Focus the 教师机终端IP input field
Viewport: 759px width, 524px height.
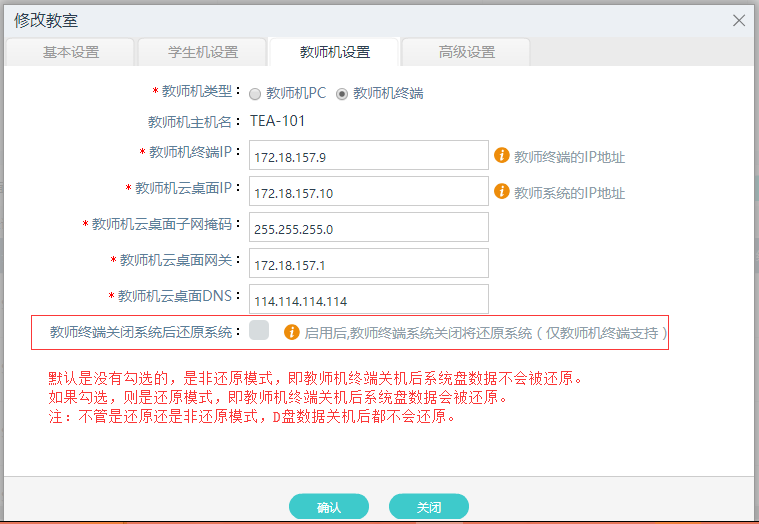368,156
